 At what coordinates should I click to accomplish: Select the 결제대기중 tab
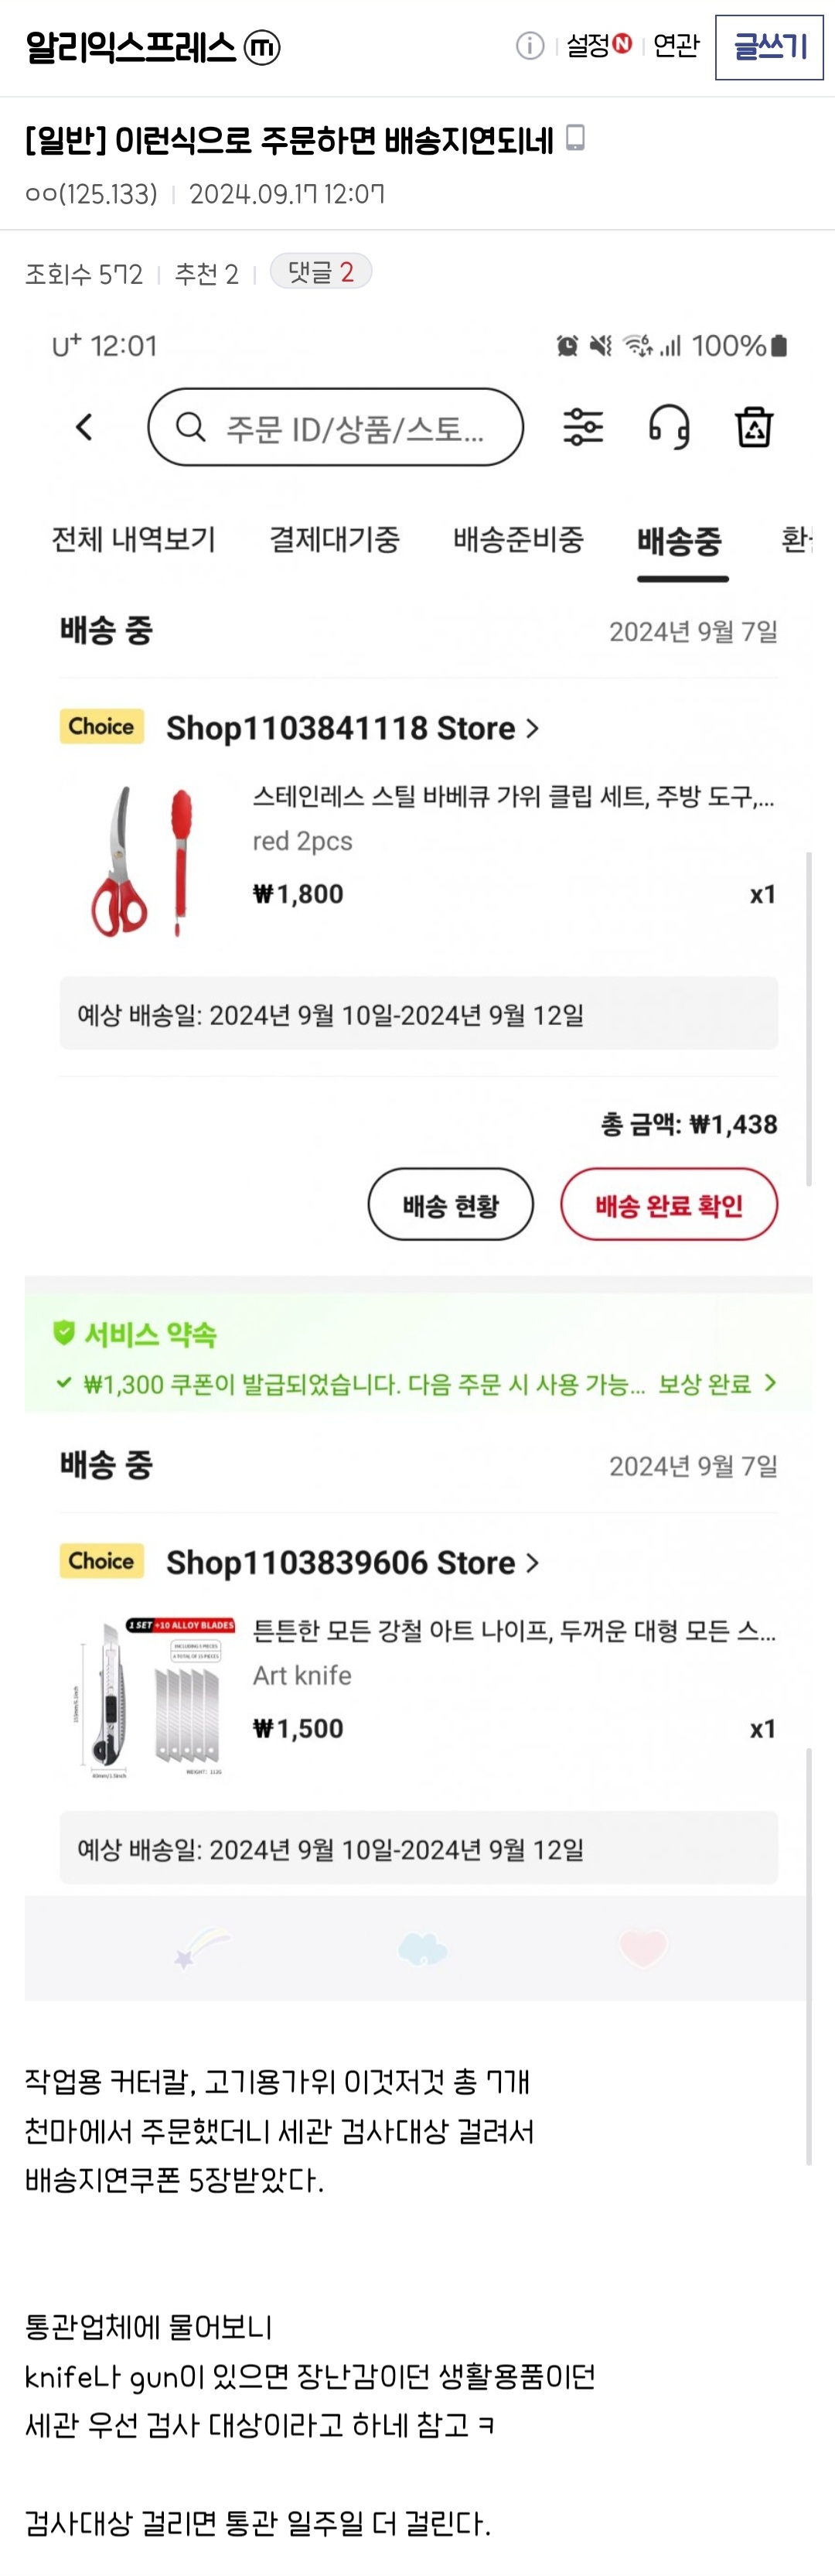(x=334, y=540)
